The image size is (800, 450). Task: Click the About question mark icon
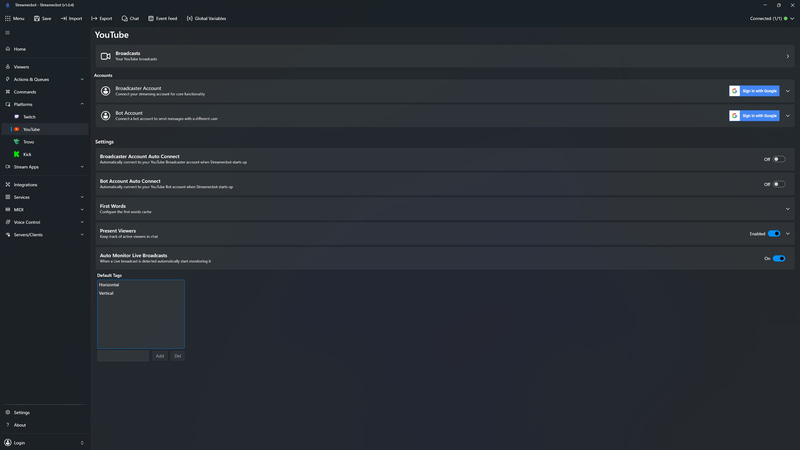pos(8,425)
